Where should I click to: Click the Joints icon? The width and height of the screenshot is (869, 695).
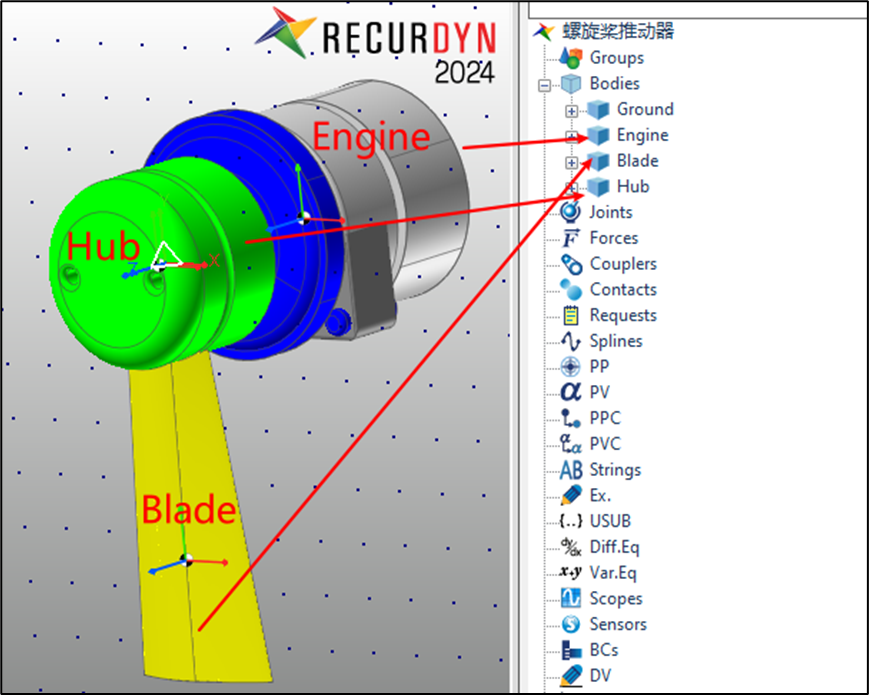click(570, 212)
